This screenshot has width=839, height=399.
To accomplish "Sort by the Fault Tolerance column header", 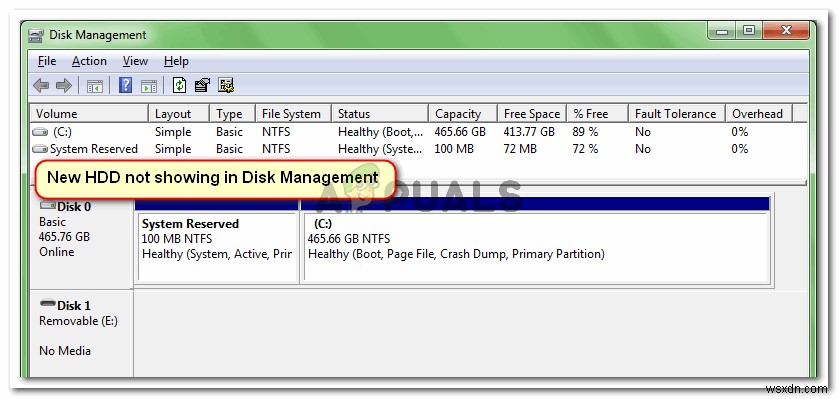I will (x=677, y=114).
